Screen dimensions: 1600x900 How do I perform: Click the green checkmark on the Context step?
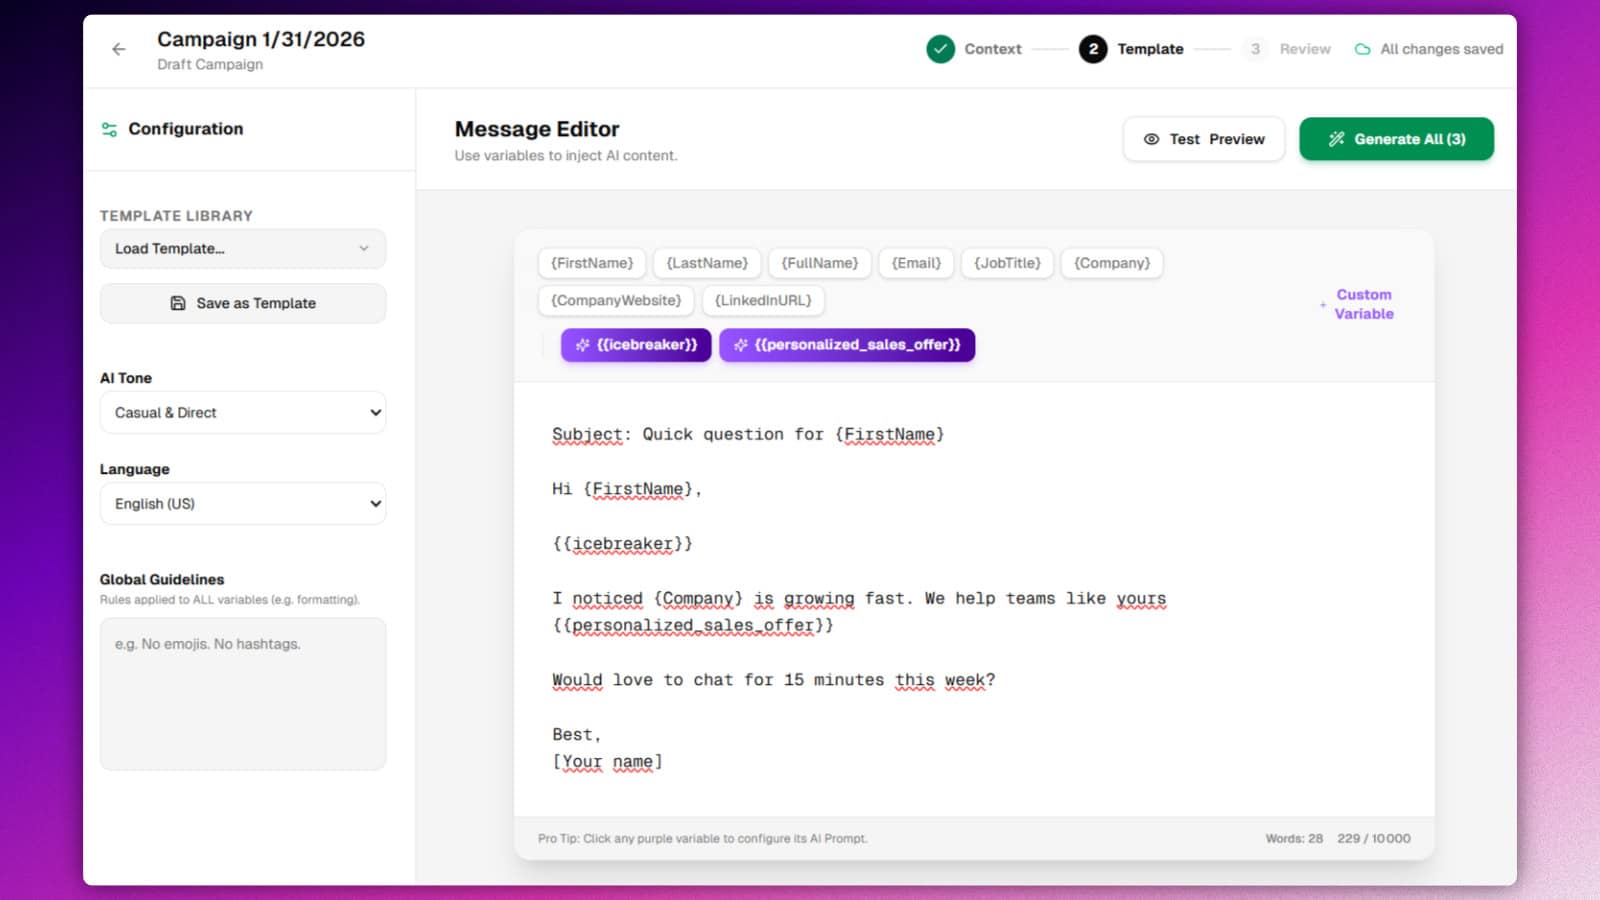coord(940,48)
